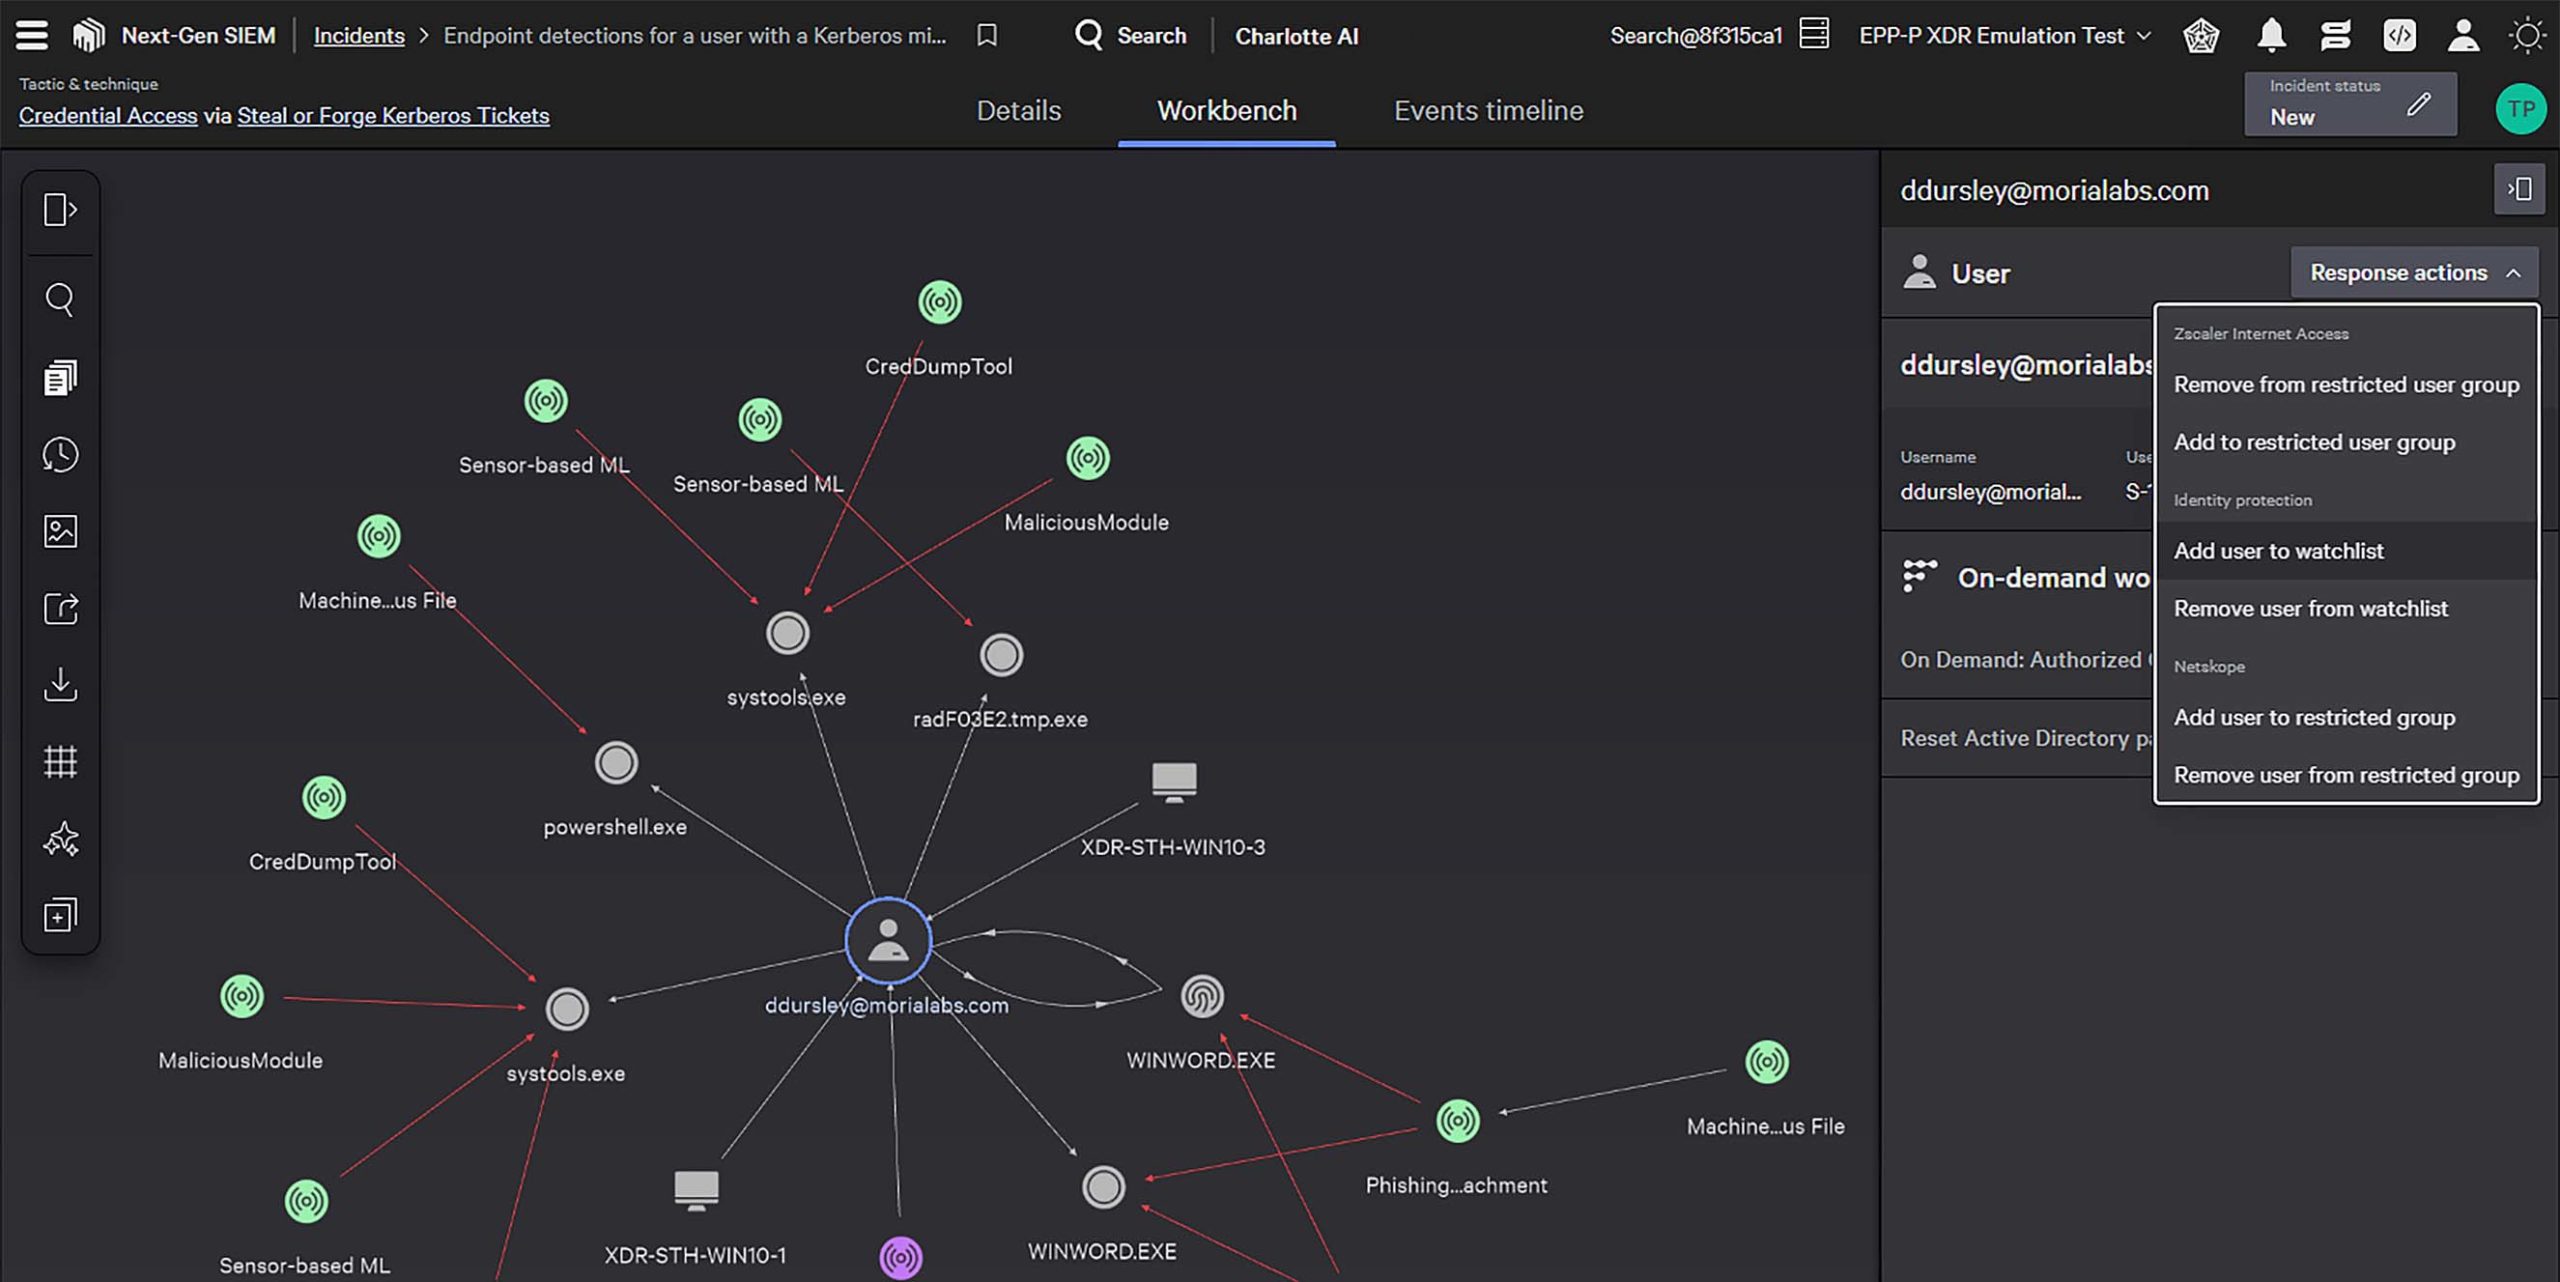Open the history clock tool in sidebar
Viewport: 2560px width, 1282px height.
click(60, 455)
